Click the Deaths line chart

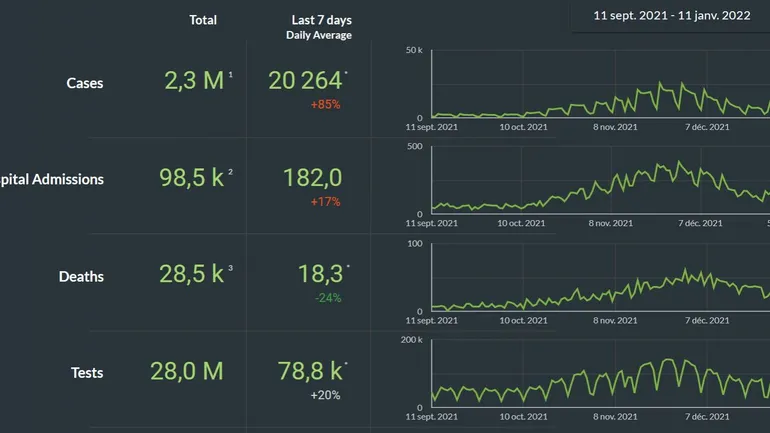600,284
